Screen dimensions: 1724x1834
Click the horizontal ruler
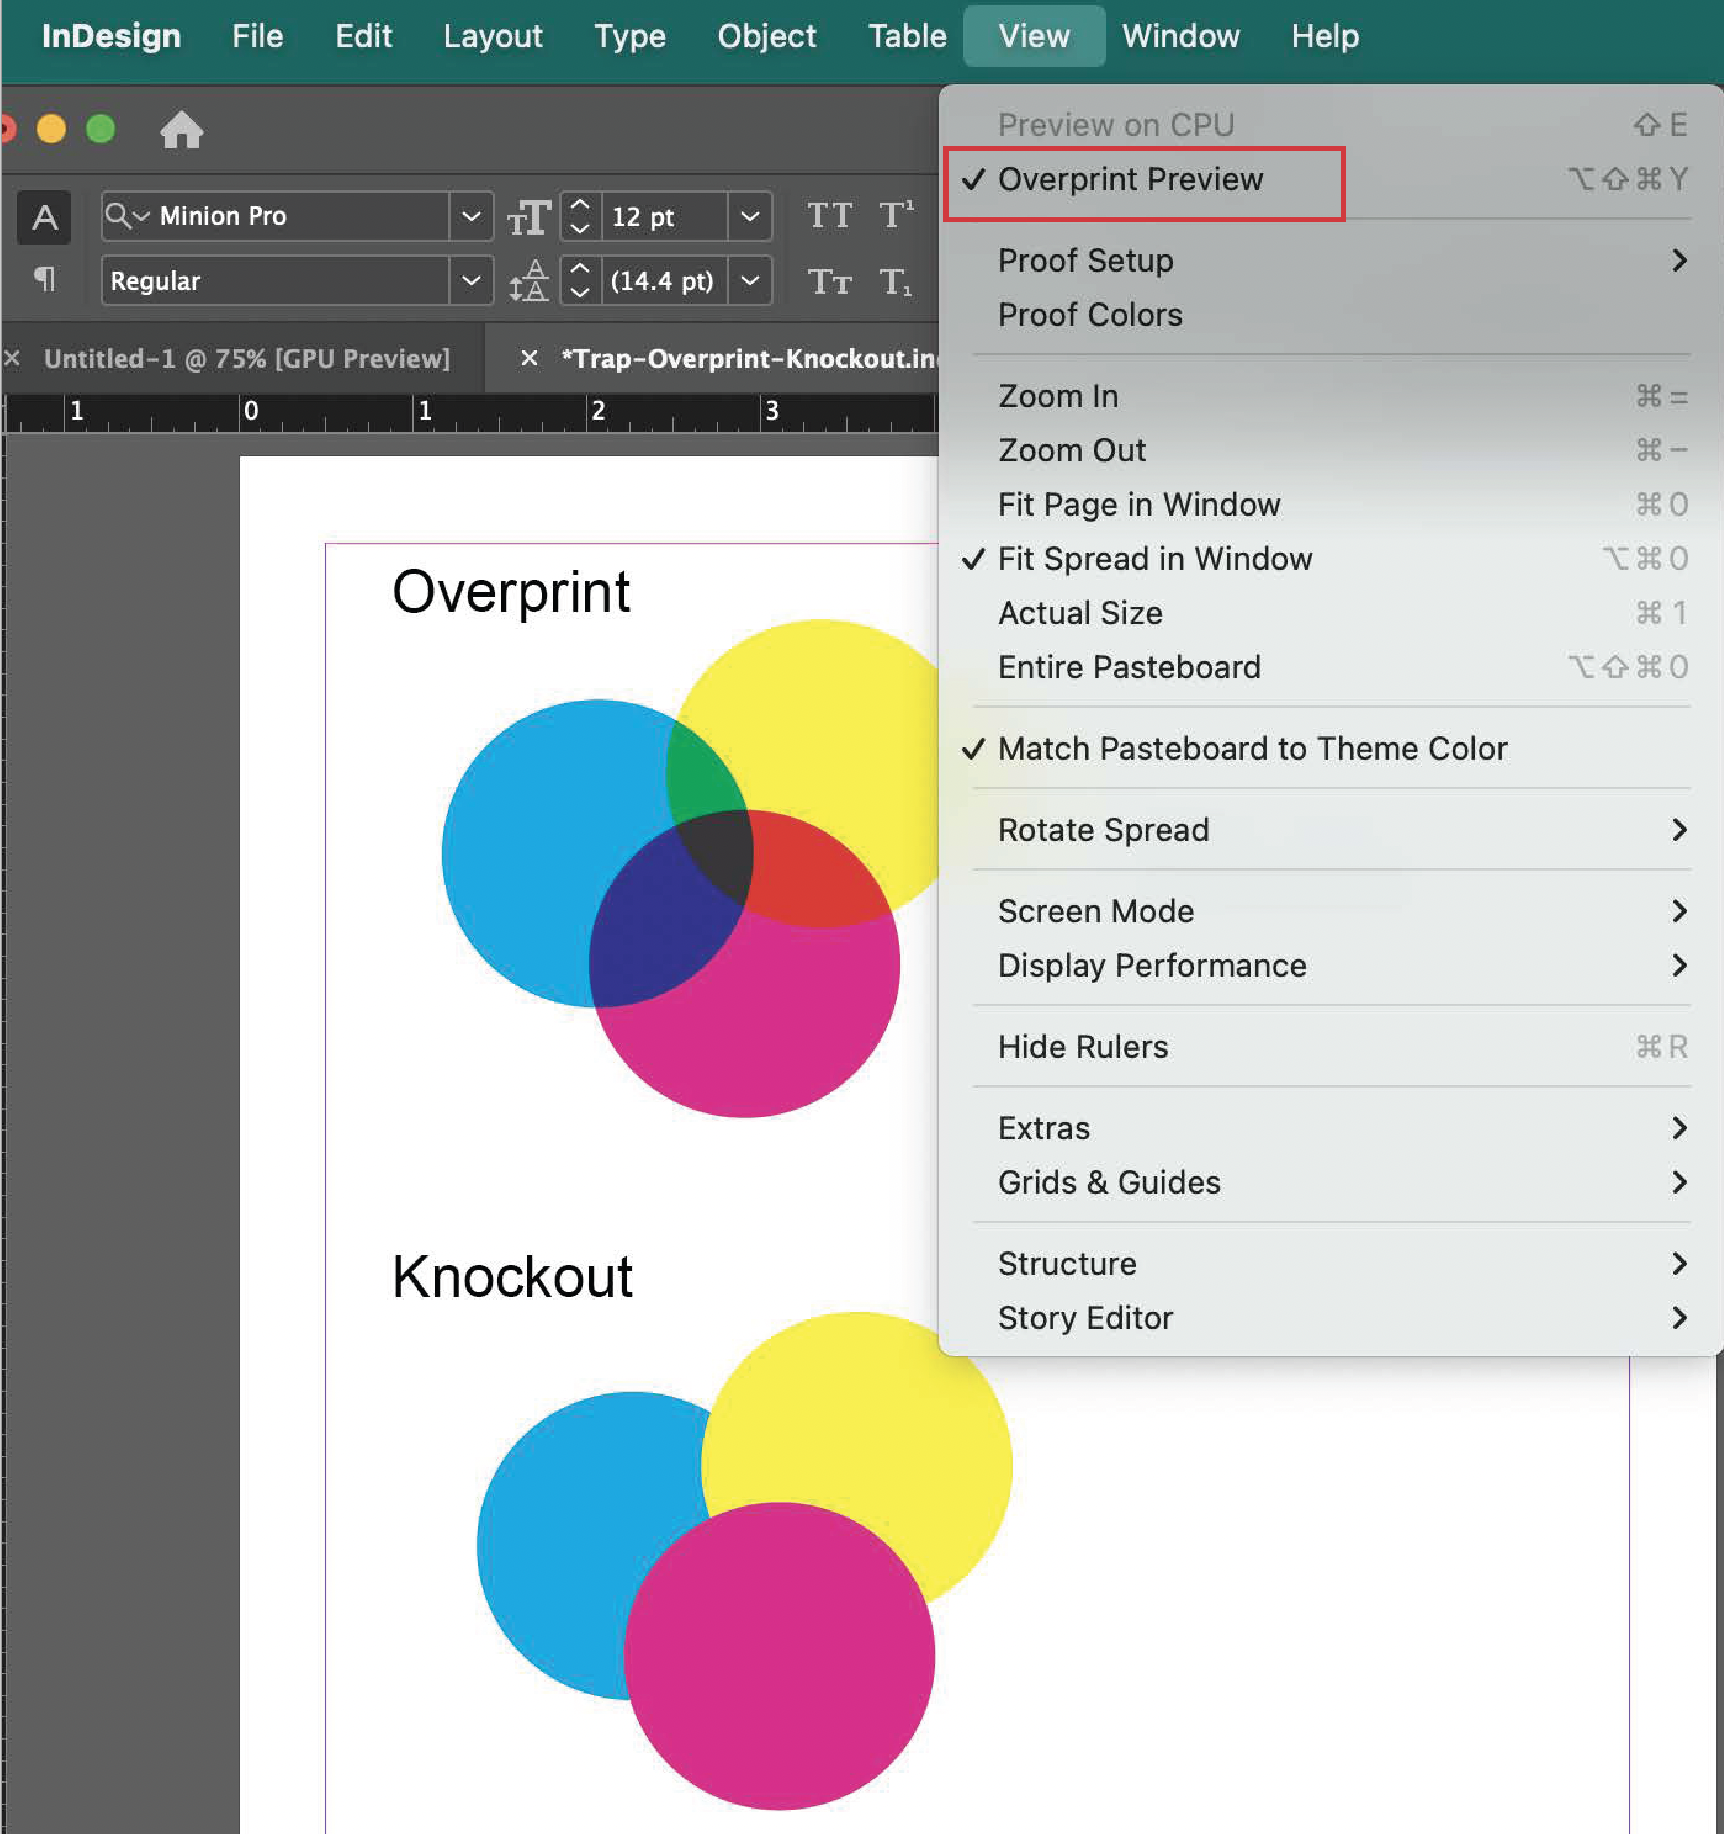click(470, 412)
